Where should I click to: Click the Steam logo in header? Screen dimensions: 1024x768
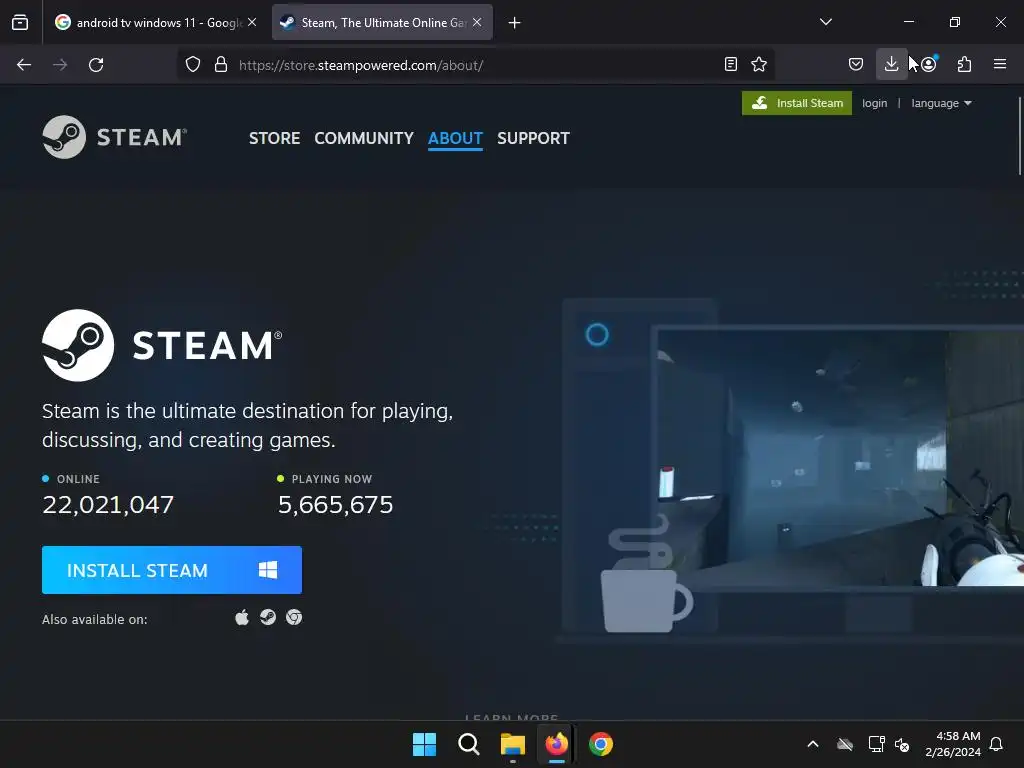tap(114, 137)
